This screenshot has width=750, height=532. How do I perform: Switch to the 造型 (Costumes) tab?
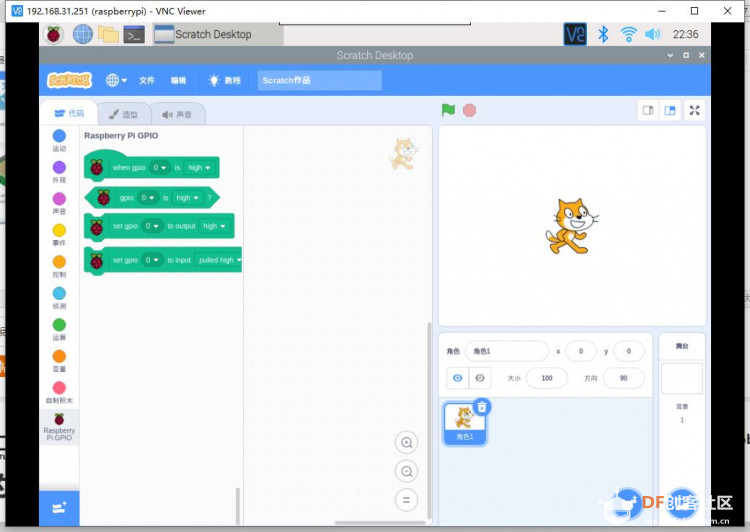tap(123, 114)
